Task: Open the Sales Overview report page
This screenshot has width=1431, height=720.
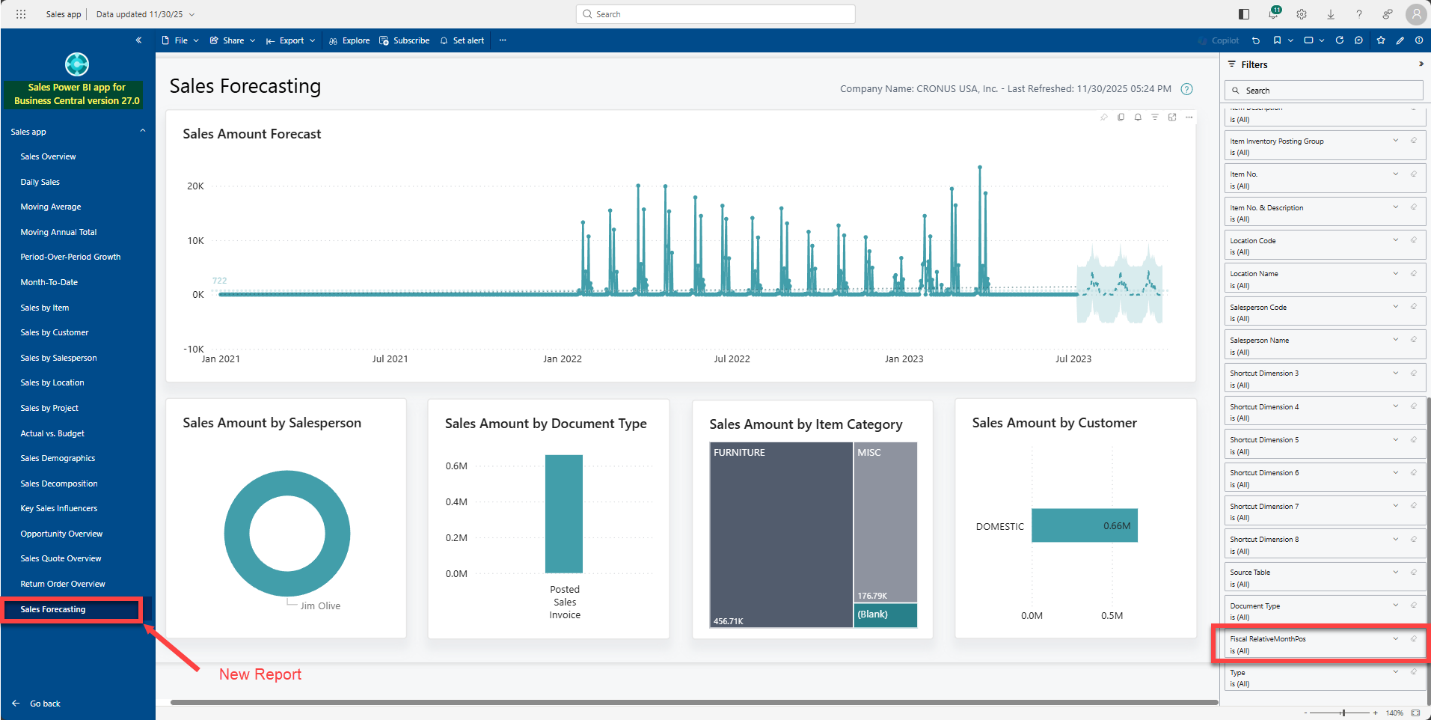Action: [x=48, y=156]
